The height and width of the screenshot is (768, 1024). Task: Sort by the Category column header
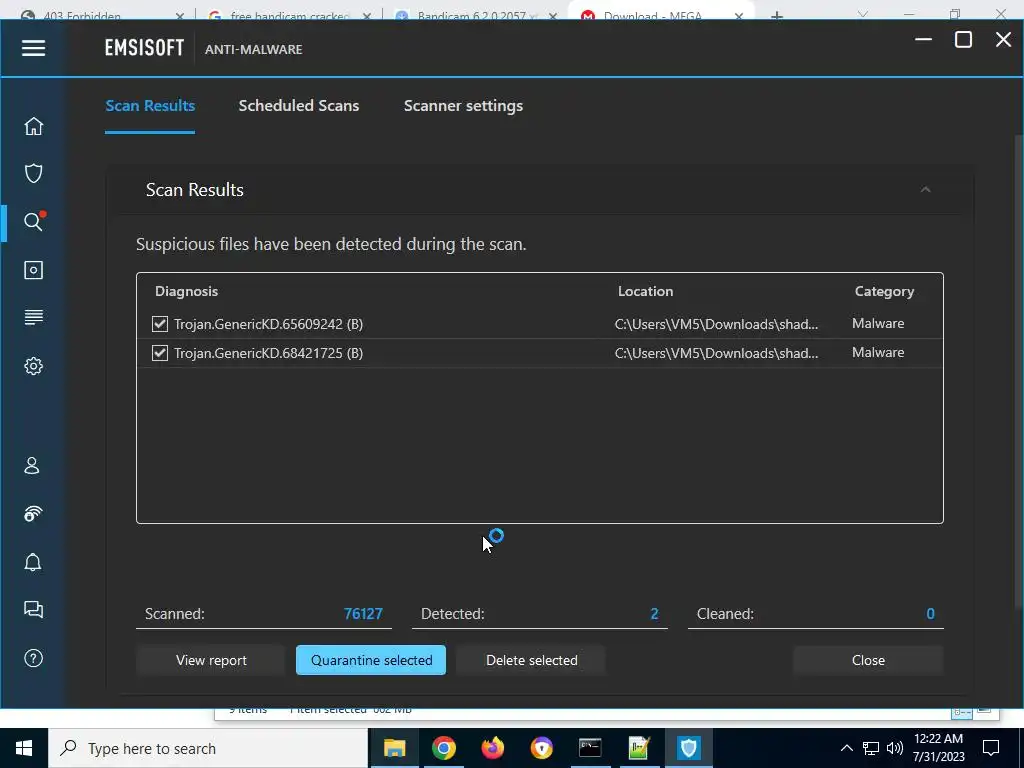(x=884, y=291)
